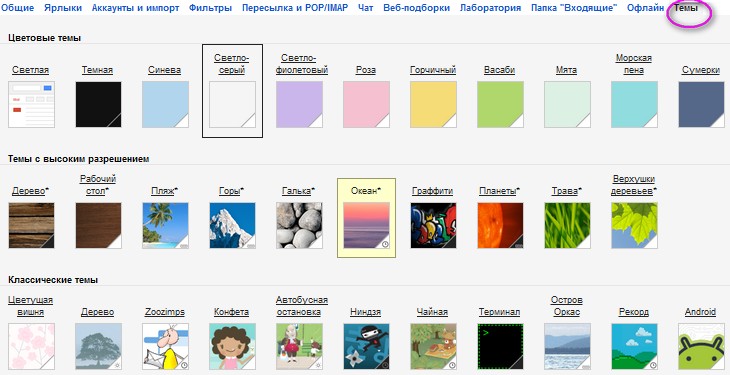
Task: Select the Темы tab
Action: point(686,8)
